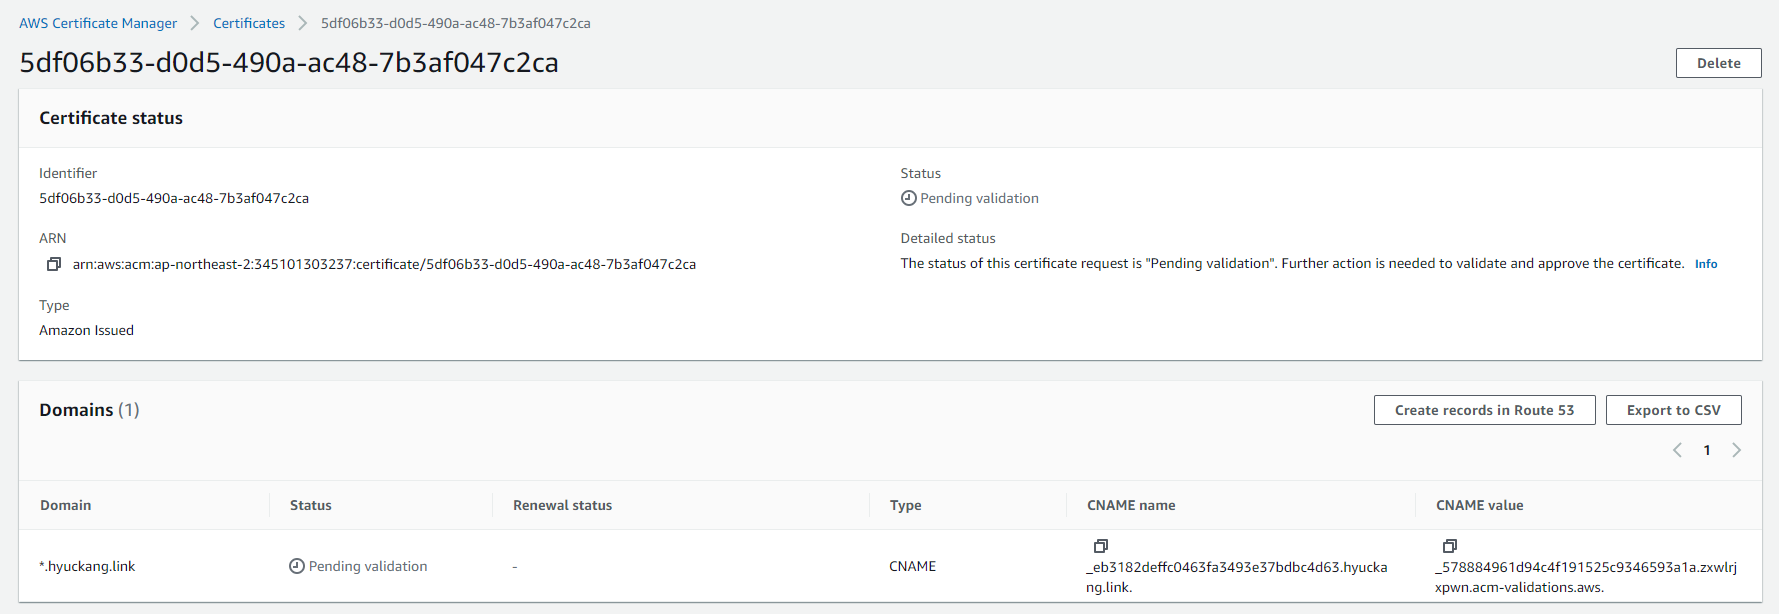The image size is (1779, 614).
Task: Sort by Domain column header
Action: [66, 505]
